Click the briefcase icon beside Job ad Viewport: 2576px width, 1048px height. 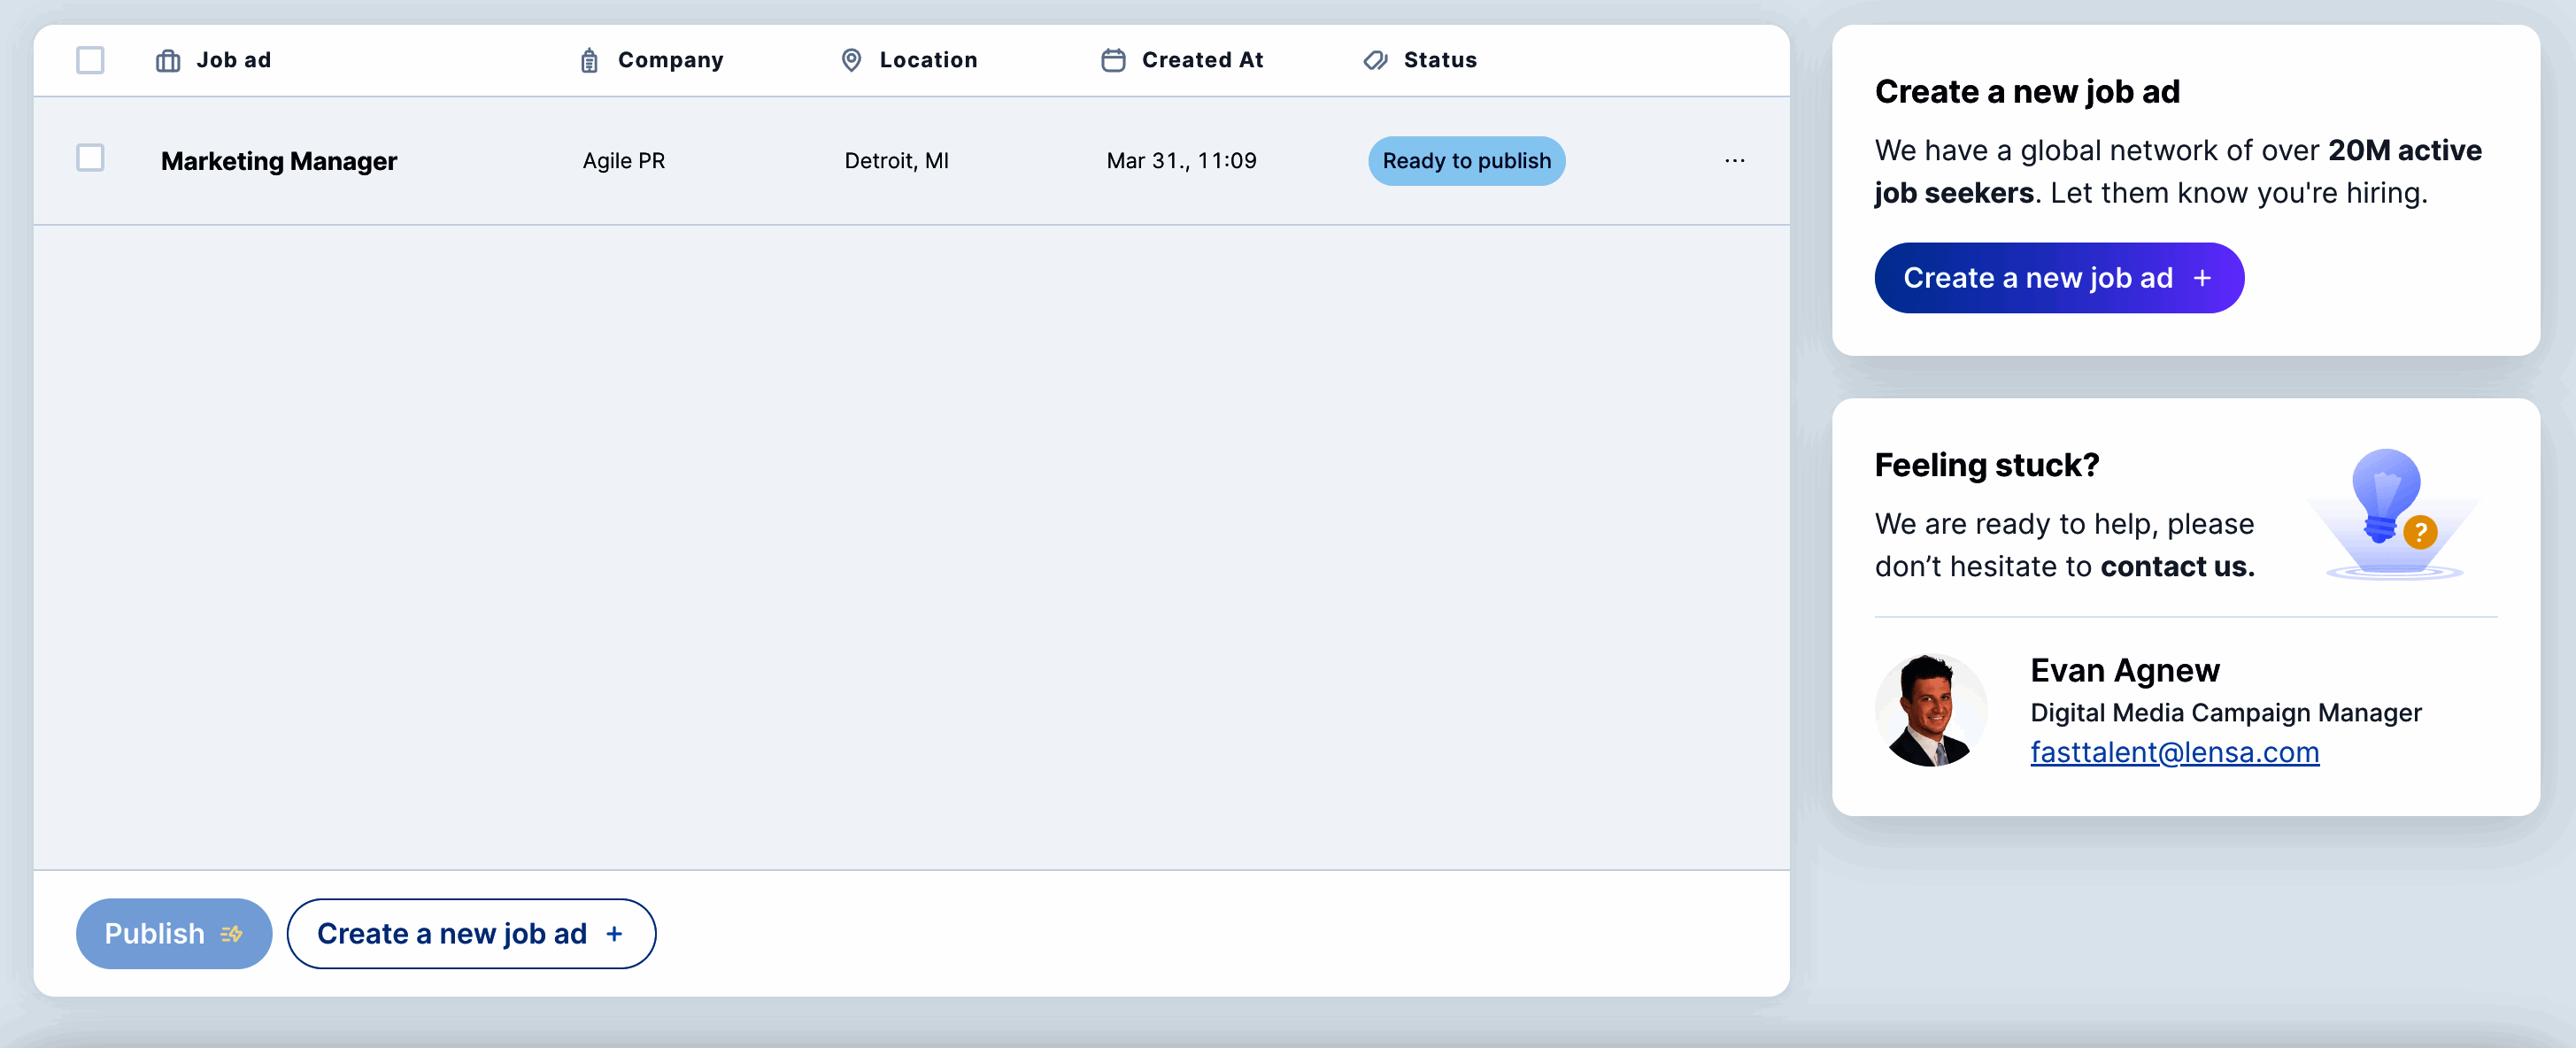[x=168, y=61]
